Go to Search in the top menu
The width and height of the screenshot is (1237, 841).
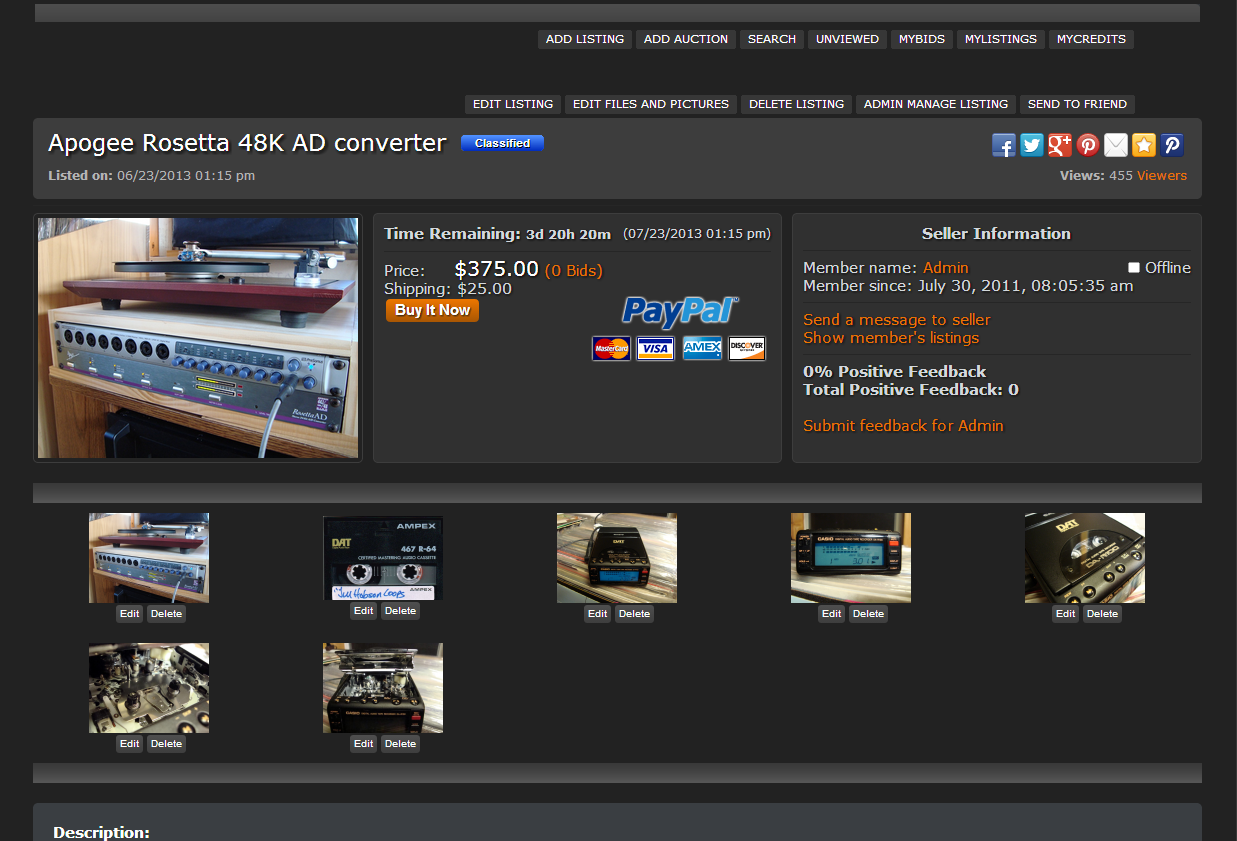pos(772,39)
